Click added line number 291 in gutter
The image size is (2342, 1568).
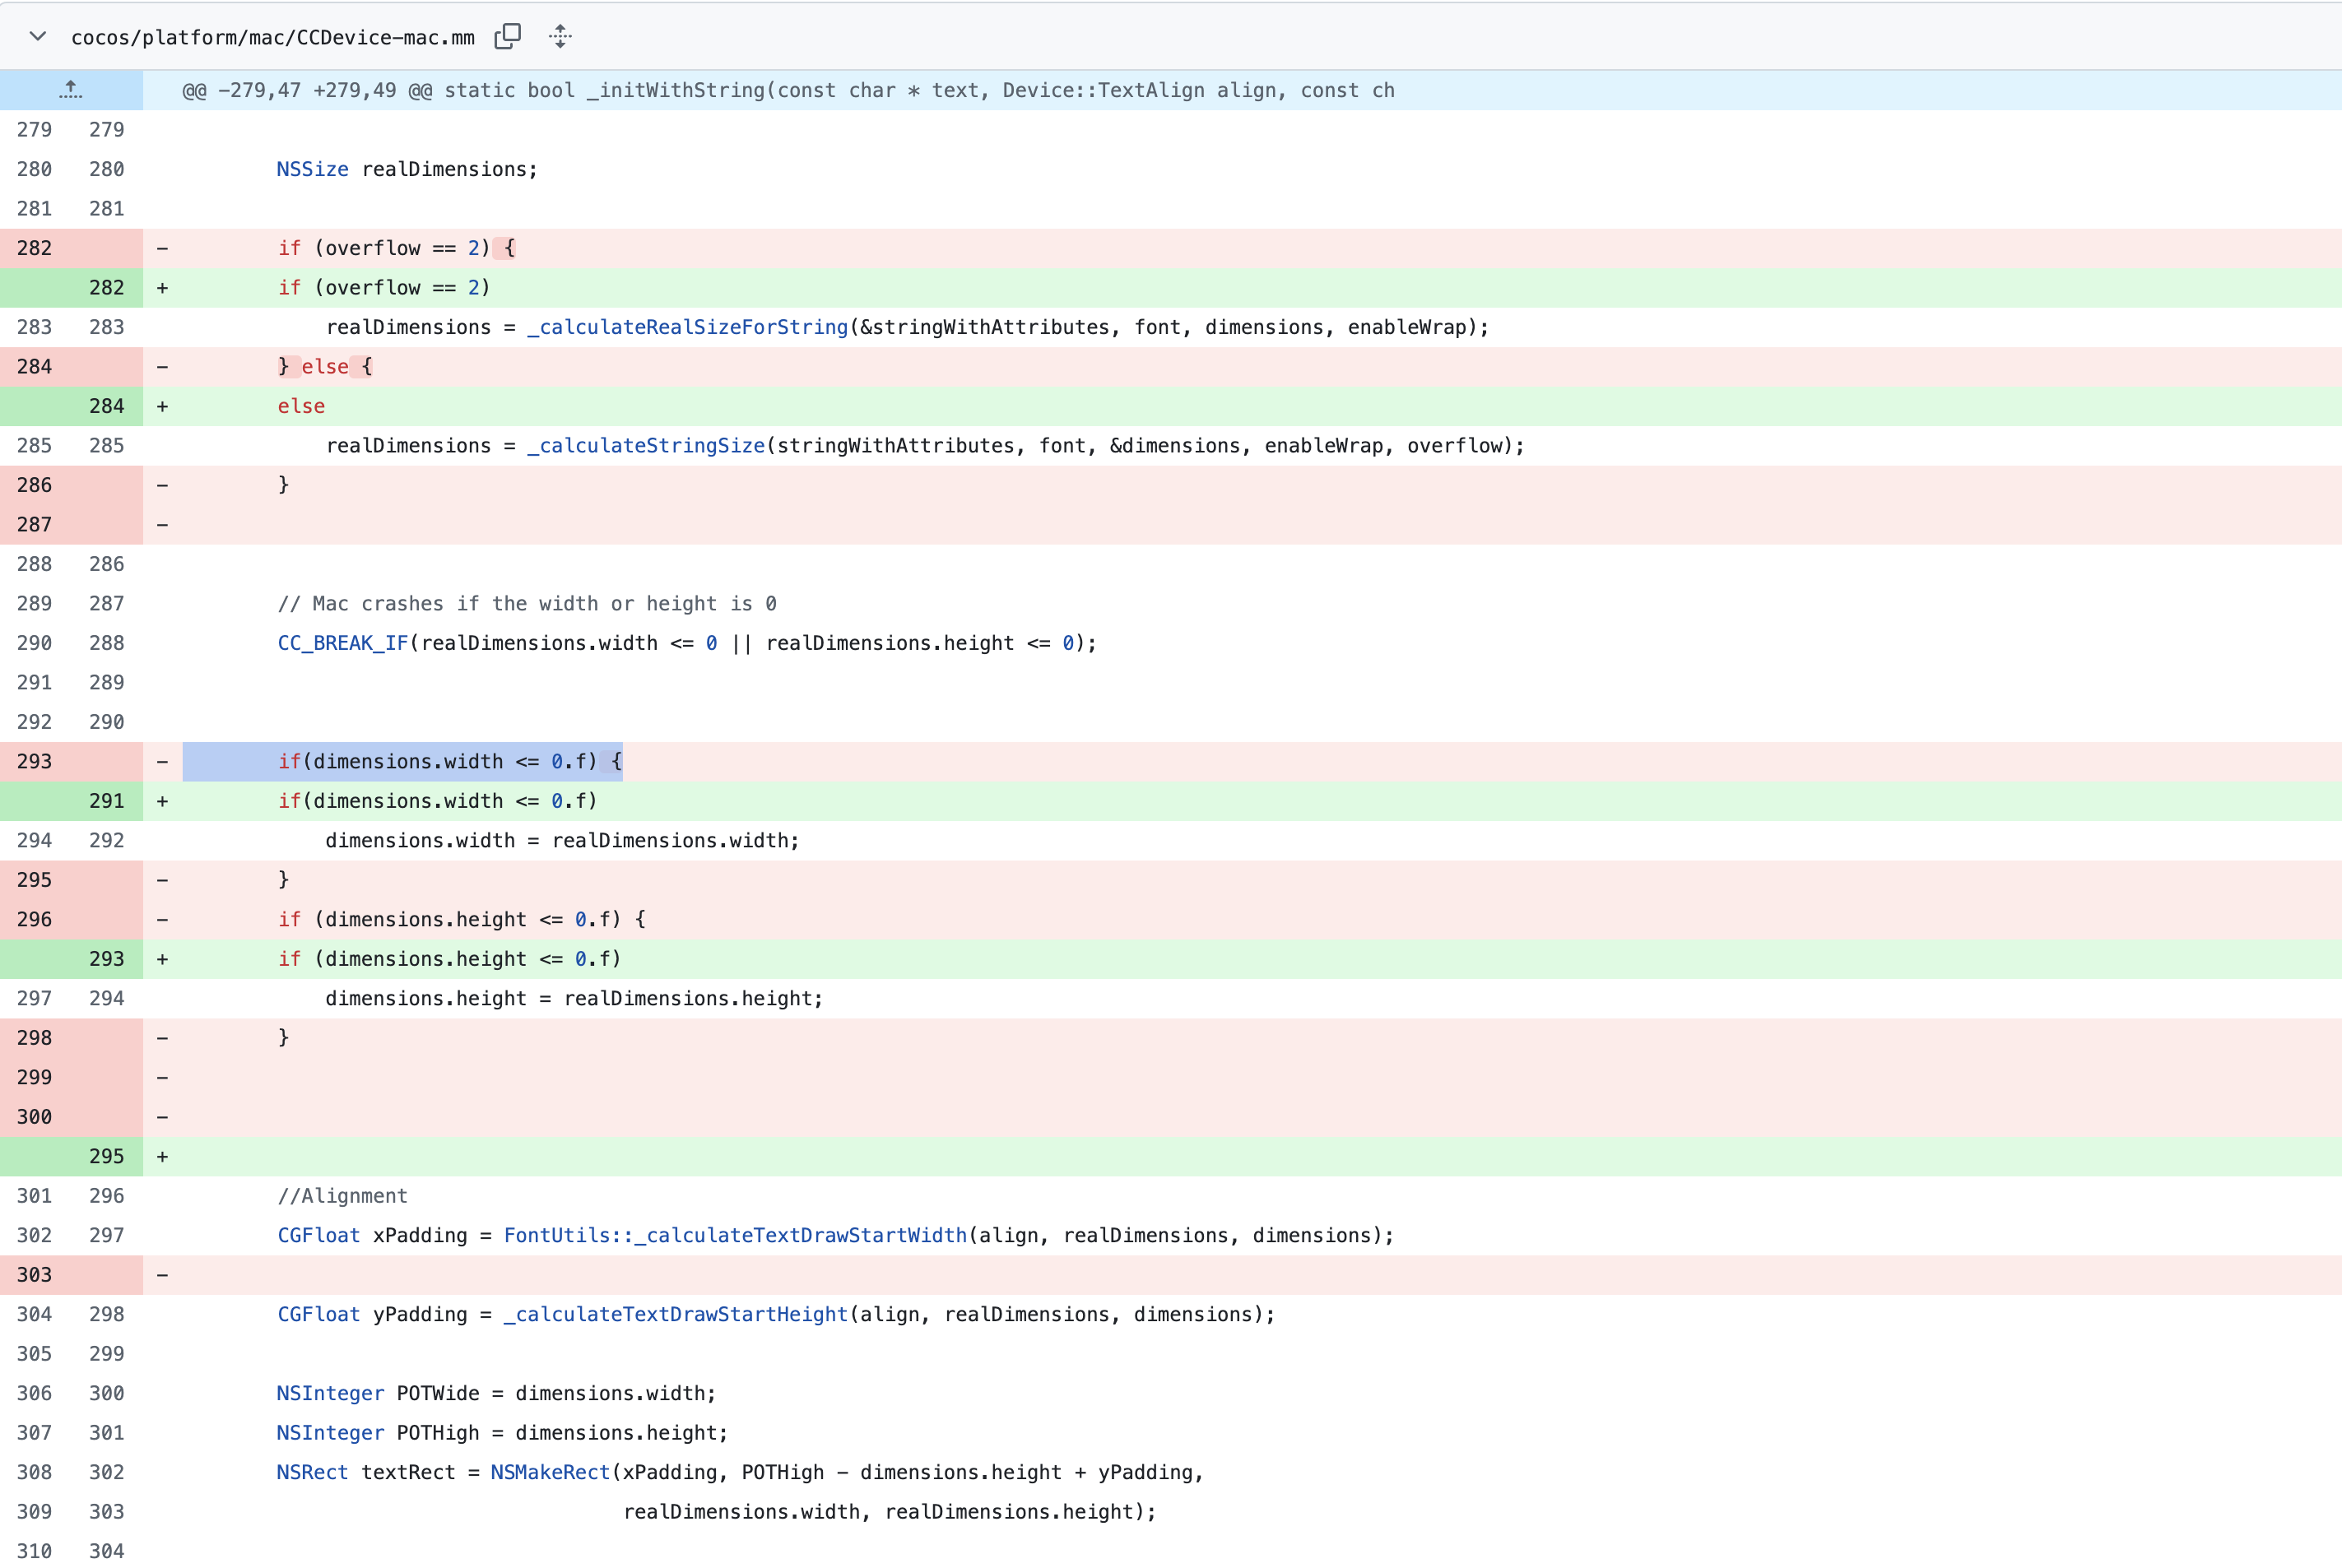point(106,801)
